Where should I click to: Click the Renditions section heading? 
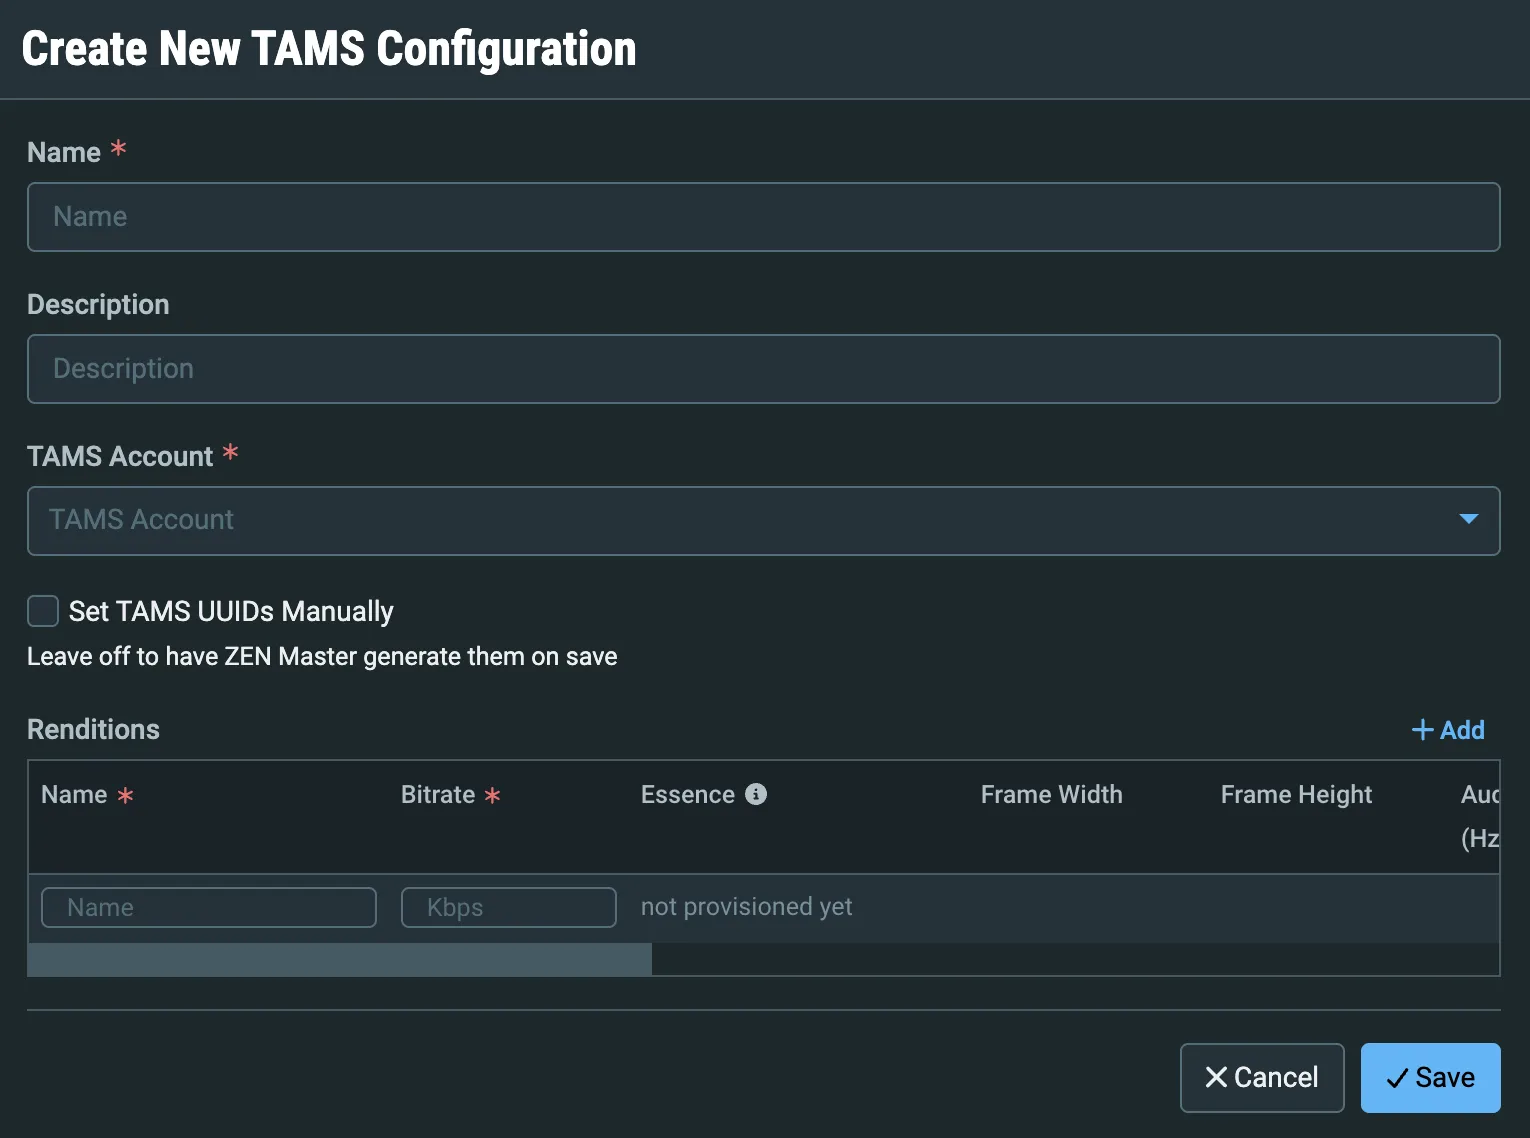tap(93, 730)
